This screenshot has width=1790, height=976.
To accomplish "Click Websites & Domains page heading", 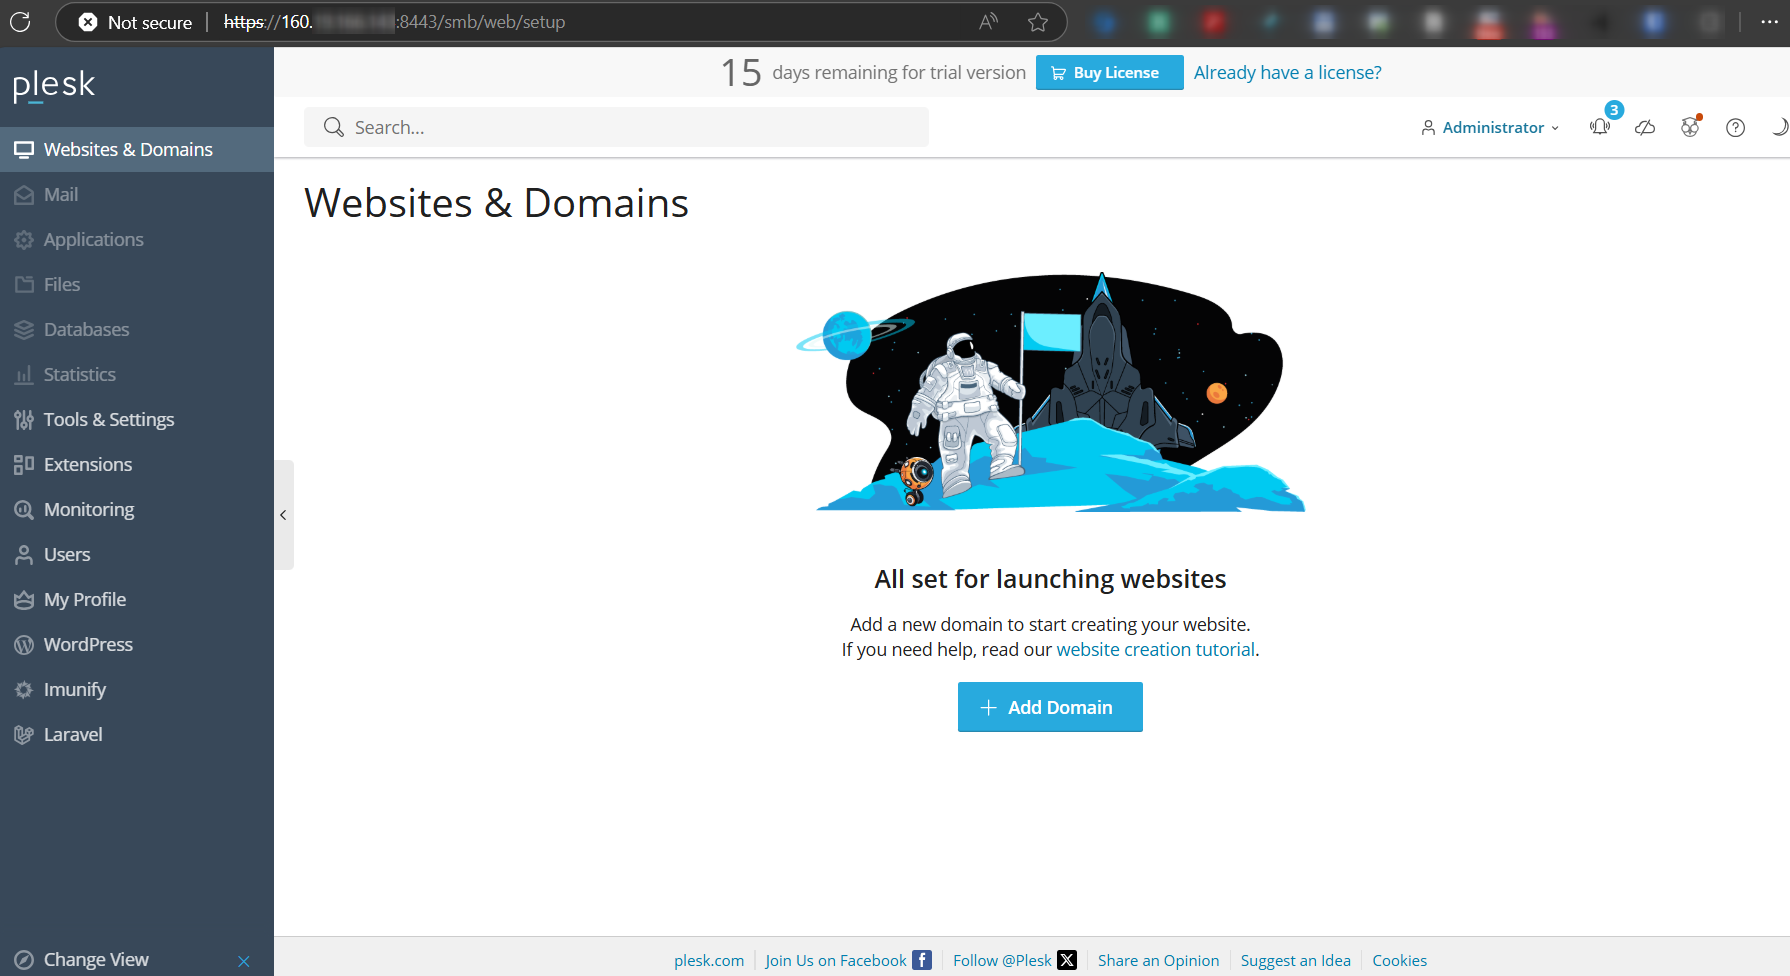I will pyautogui.click(x=496, y=203).
